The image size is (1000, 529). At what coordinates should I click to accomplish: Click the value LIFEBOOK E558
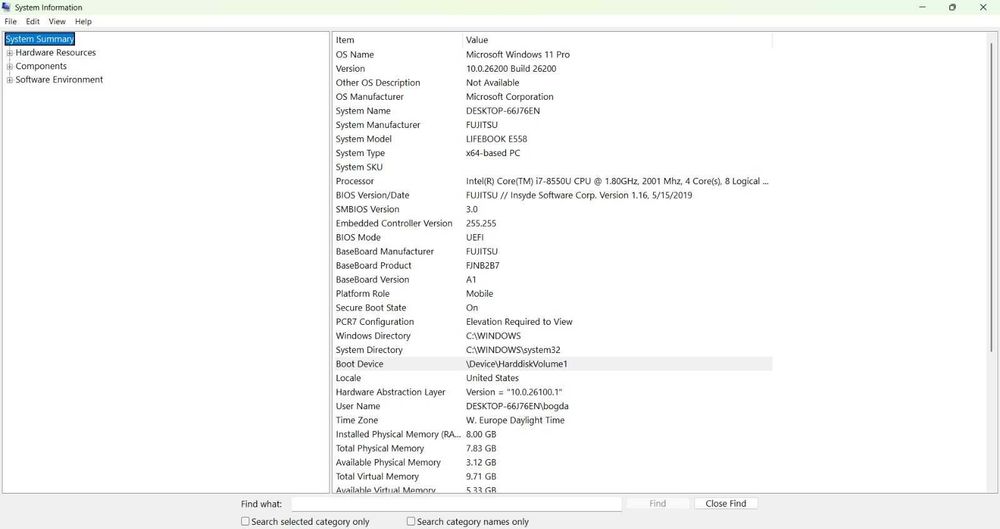pyautogui.click(x=496, y=138)
